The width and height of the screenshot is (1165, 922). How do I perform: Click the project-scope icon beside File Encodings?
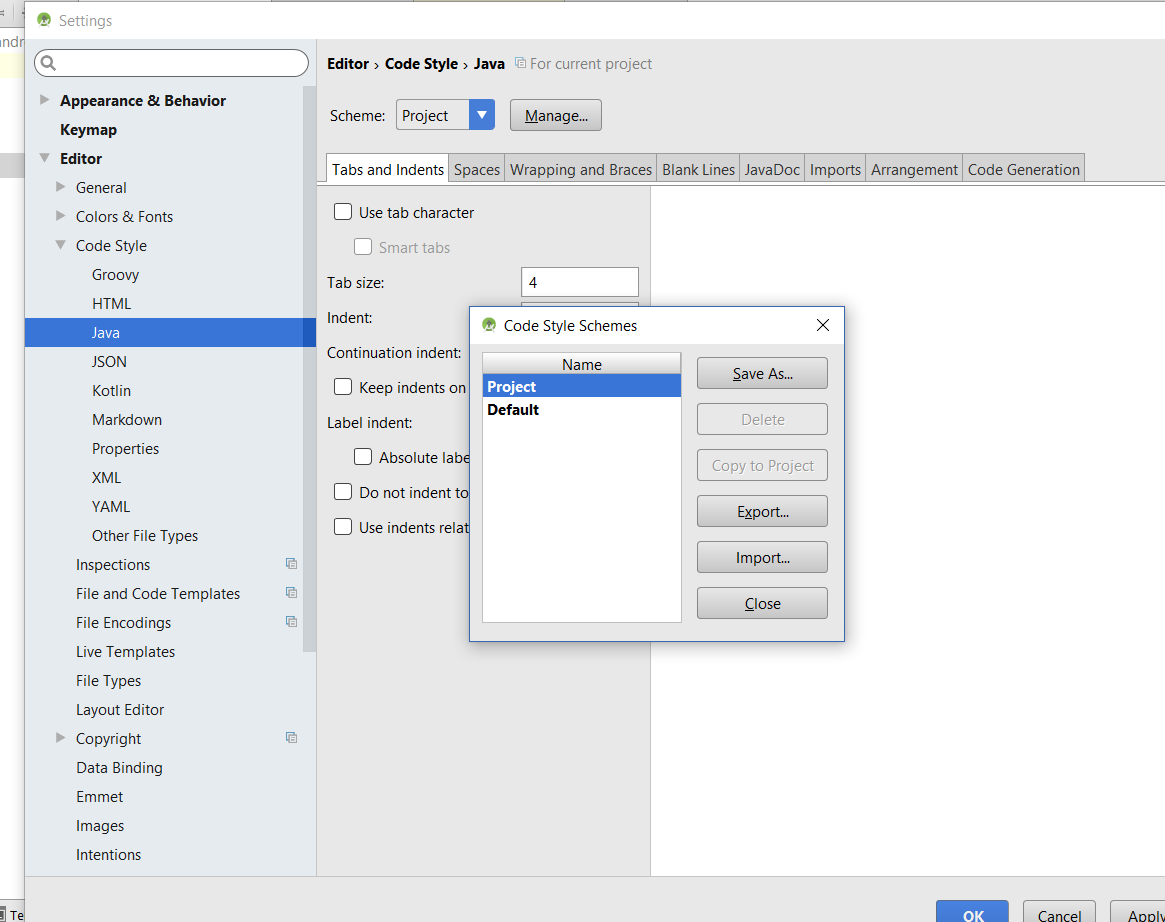291,622
